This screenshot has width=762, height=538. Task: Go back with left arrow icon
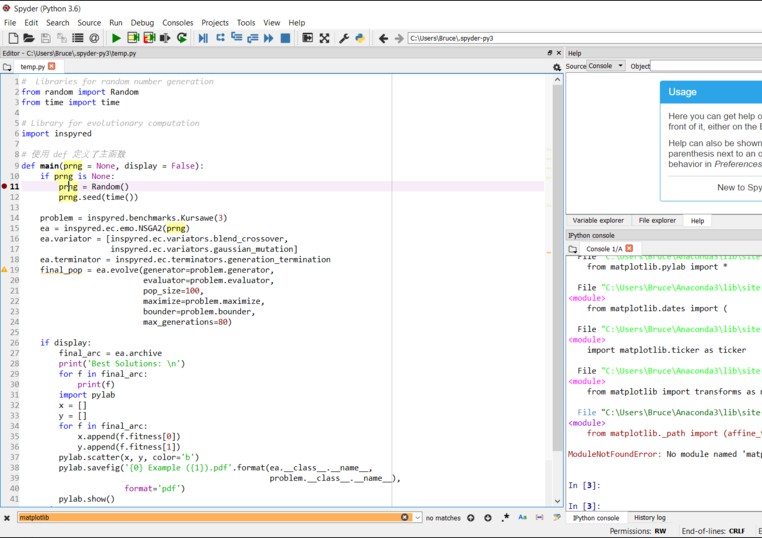[x=383, y=38]
